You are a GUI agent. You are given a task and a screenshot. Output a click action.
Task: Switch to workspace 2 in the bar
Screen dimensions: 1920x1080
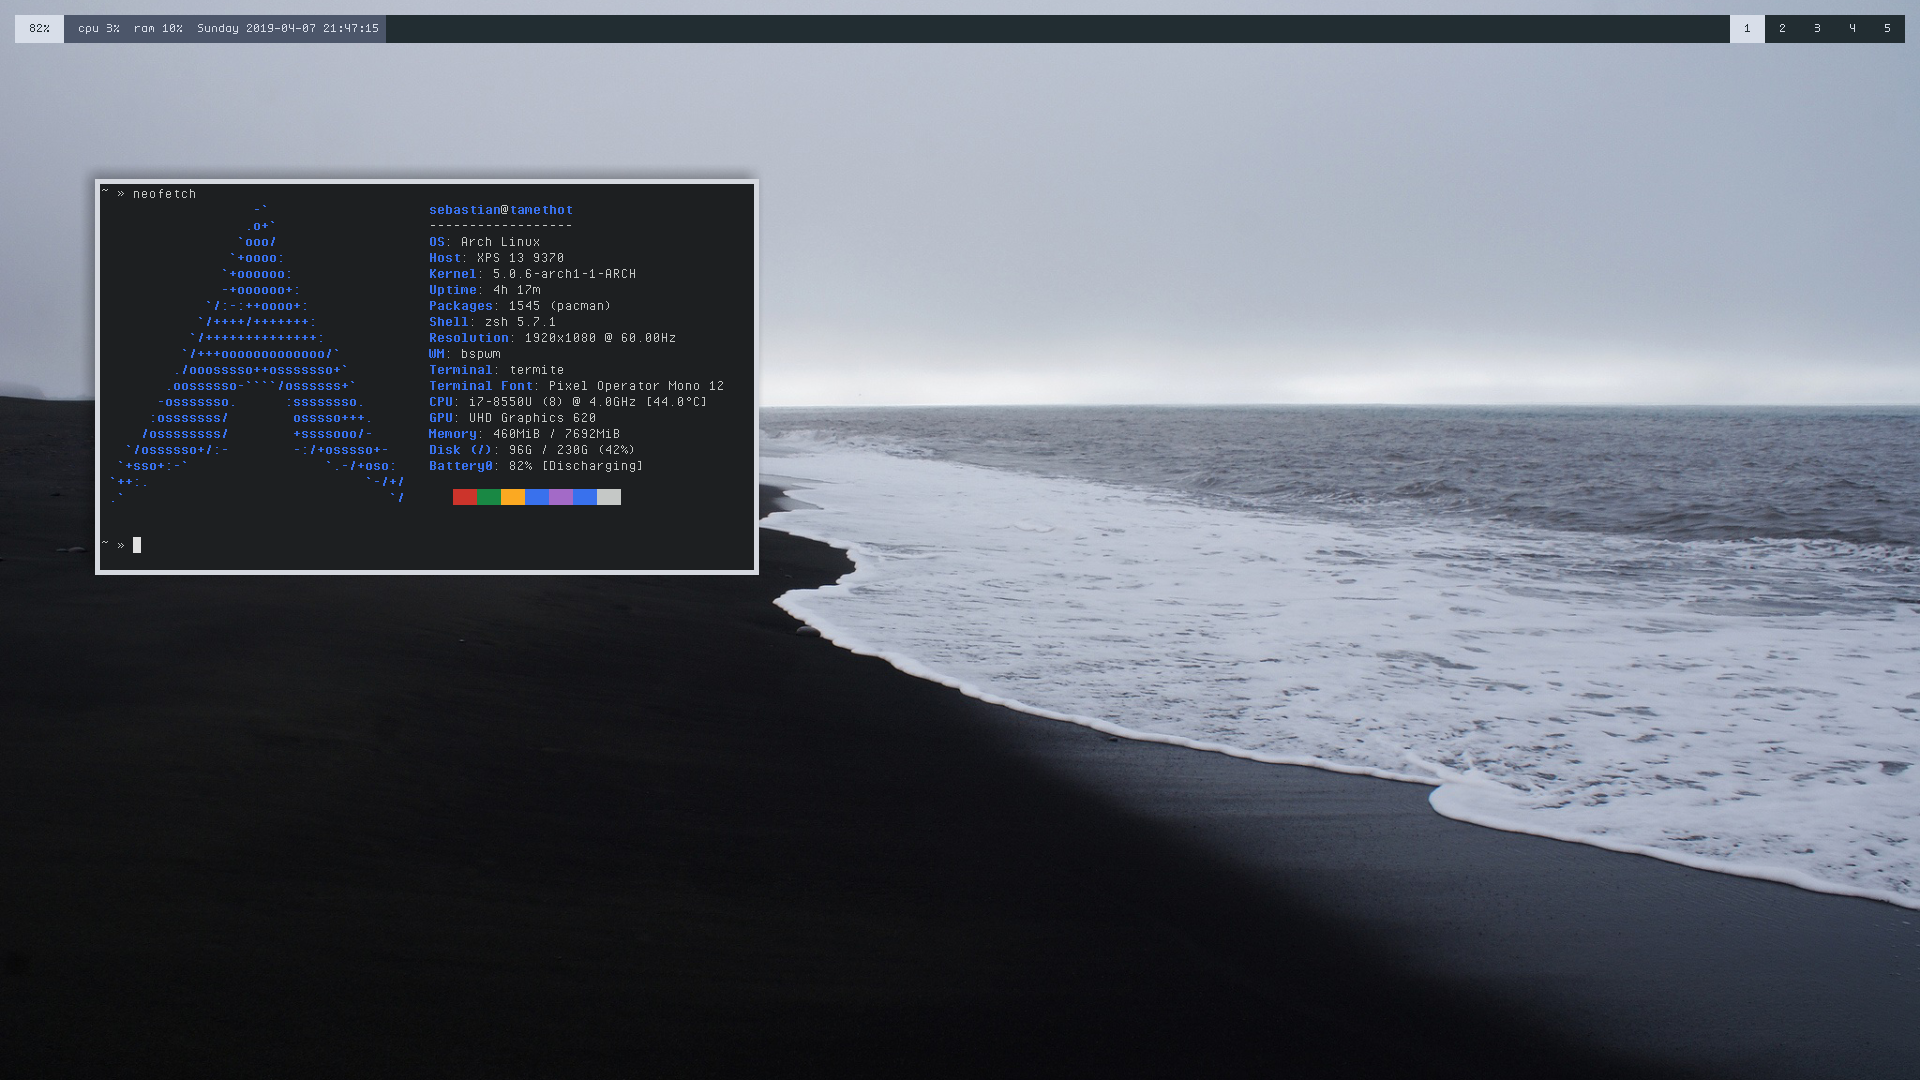pos(1782,29)
